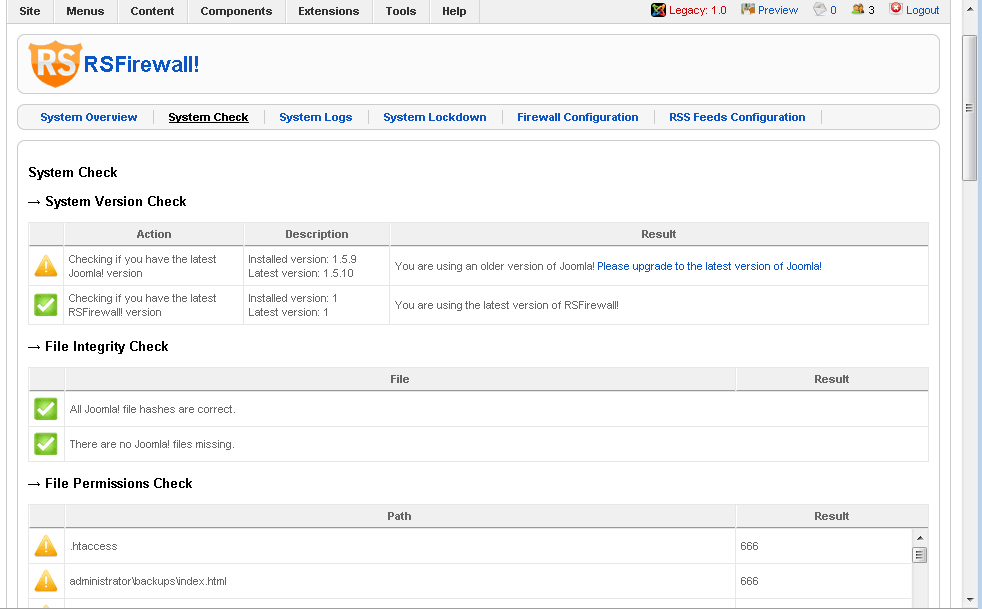Click warning icon for Joomla! version check
This screenshot has width=982, height=609.
(x=46, y=266)
